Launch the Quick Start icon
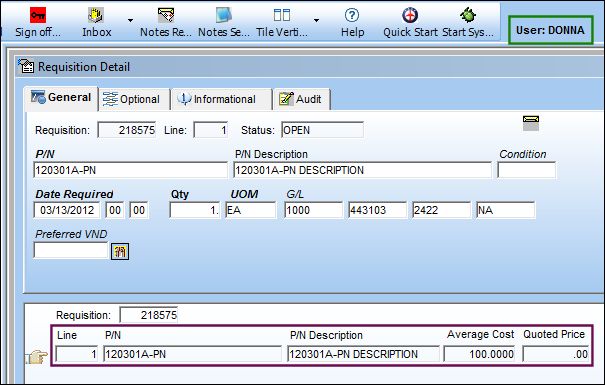605x385 pixels. tap(410, 15)
